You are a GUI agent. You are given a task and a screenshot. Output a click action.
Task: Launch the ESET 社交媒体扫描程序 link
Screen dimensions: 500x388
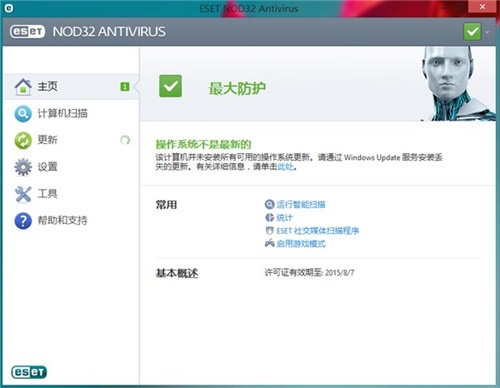318,231
